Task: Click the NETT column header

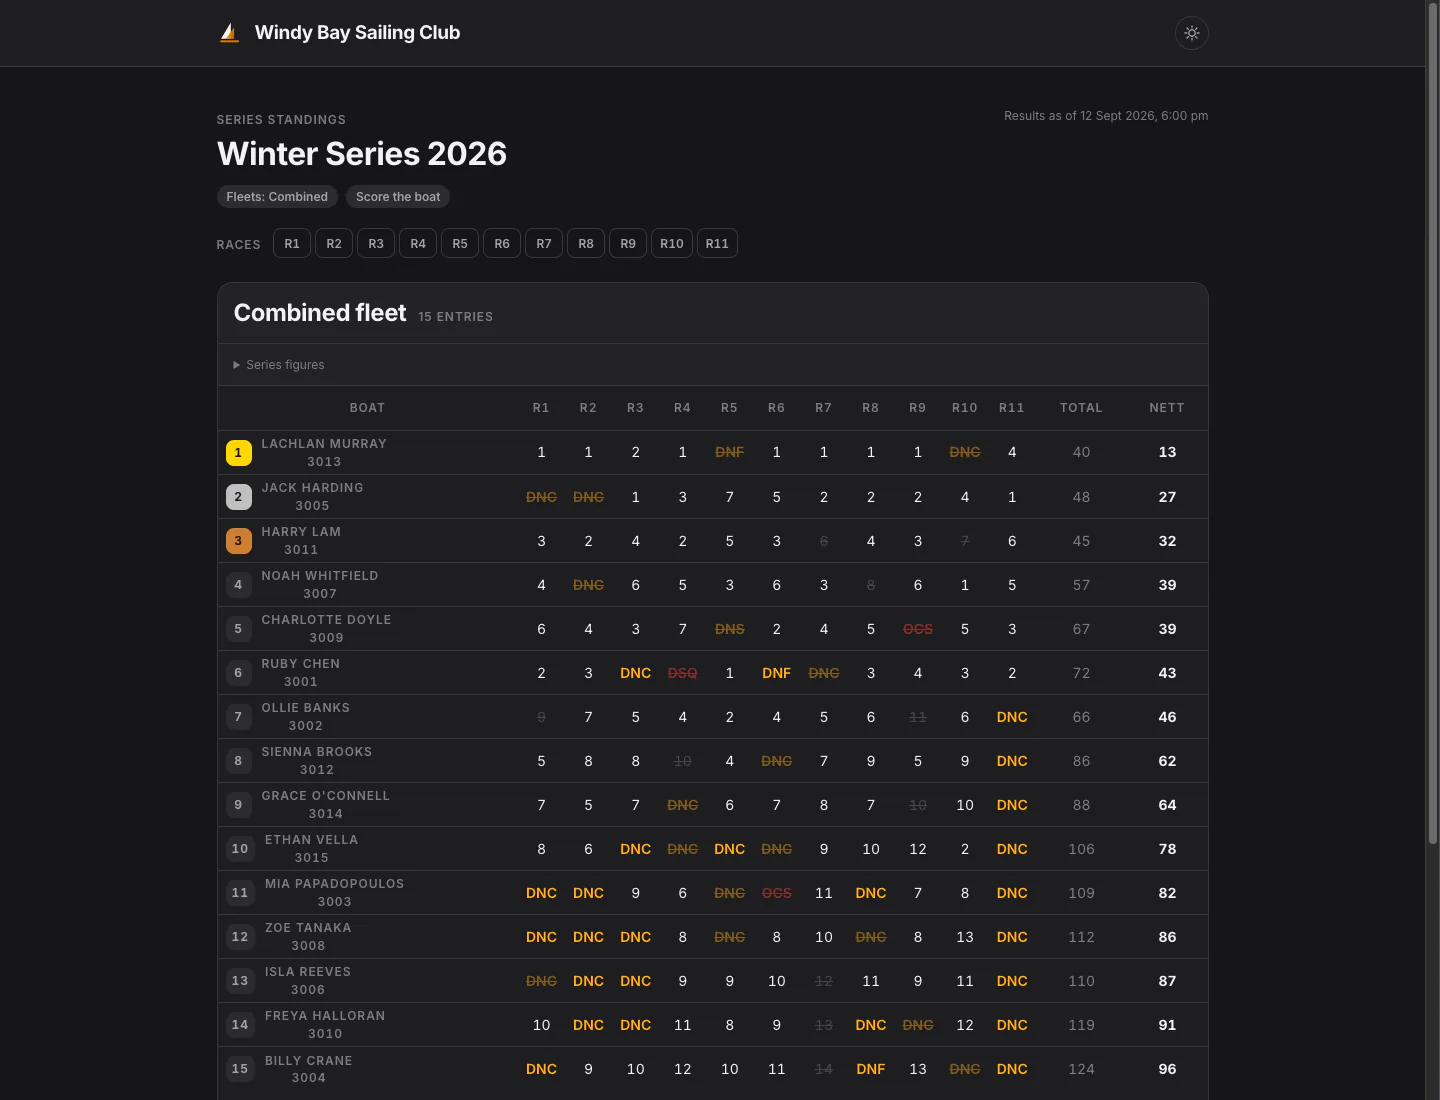Action: [1167, 408]
